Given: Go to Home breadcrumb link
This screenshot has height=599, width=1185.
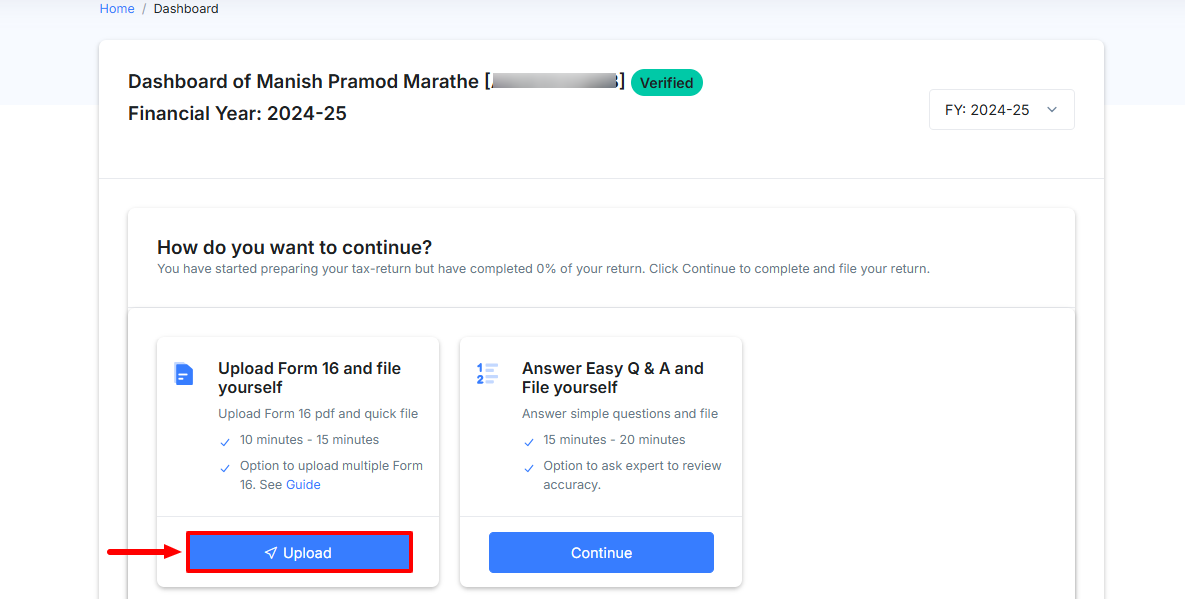Looking at the screenshot, I should (x=117, y=9).
